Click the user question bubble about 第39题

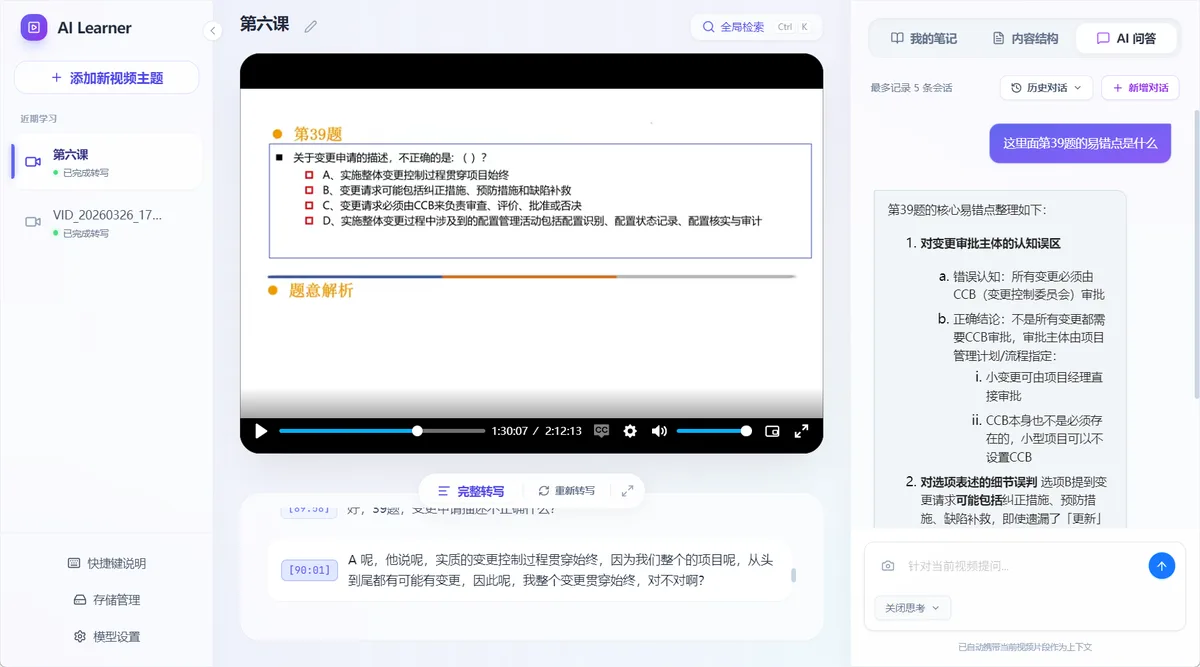coord(1080,143)
